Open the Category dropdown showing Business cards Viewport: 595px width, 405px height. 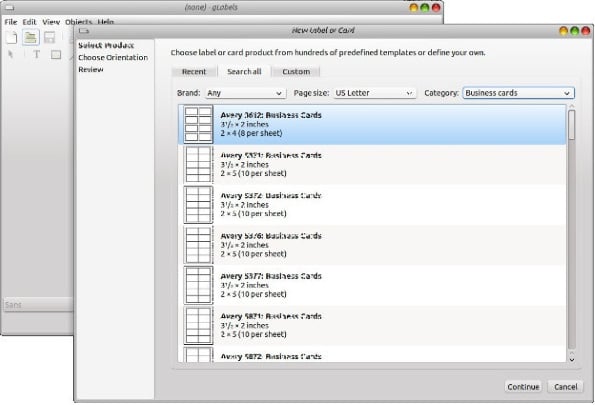point(518,93)
